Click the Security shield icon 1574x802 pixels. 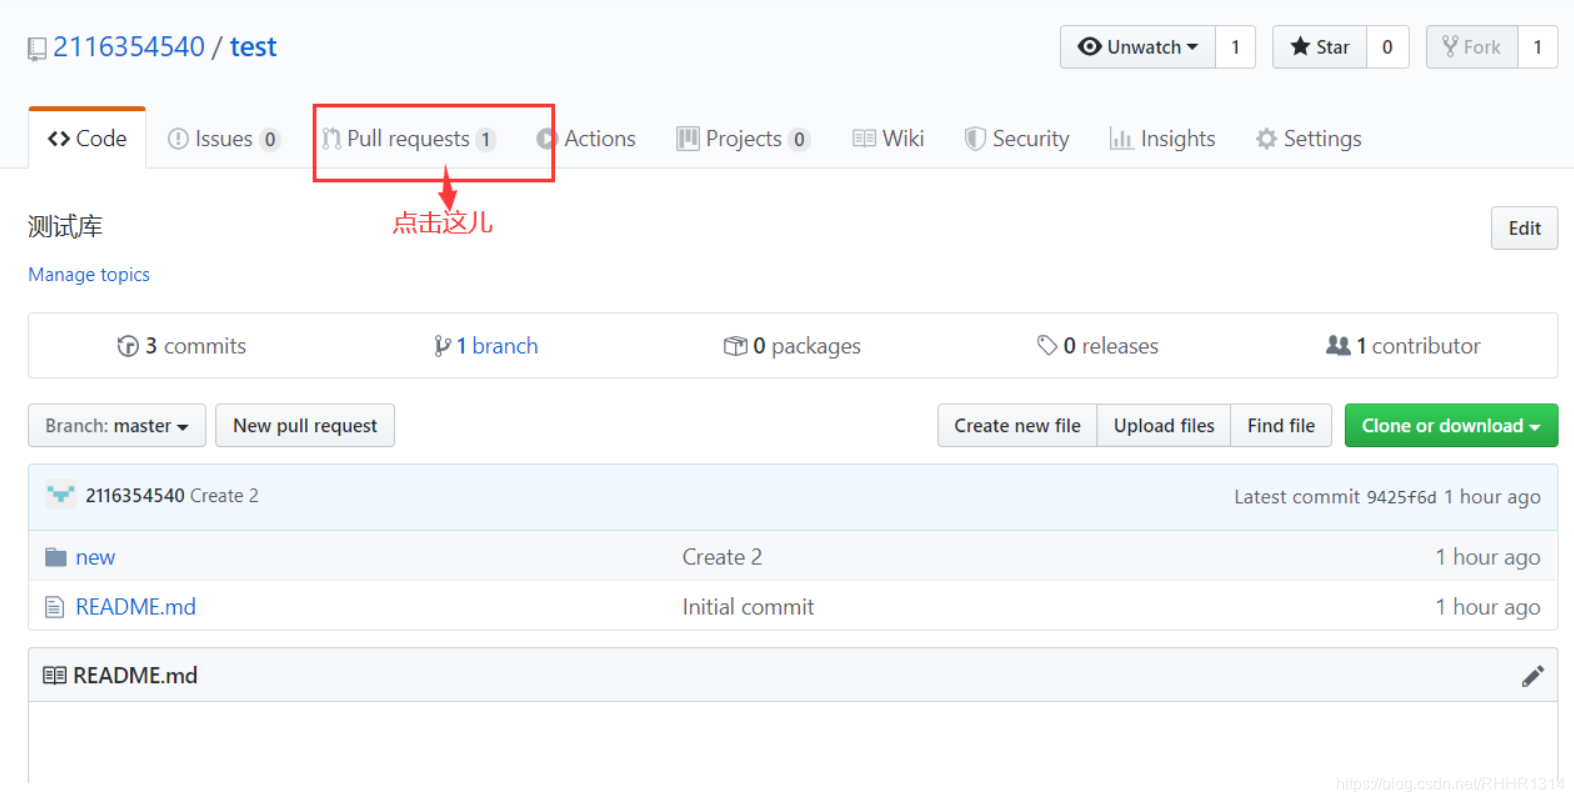(975, 139)
